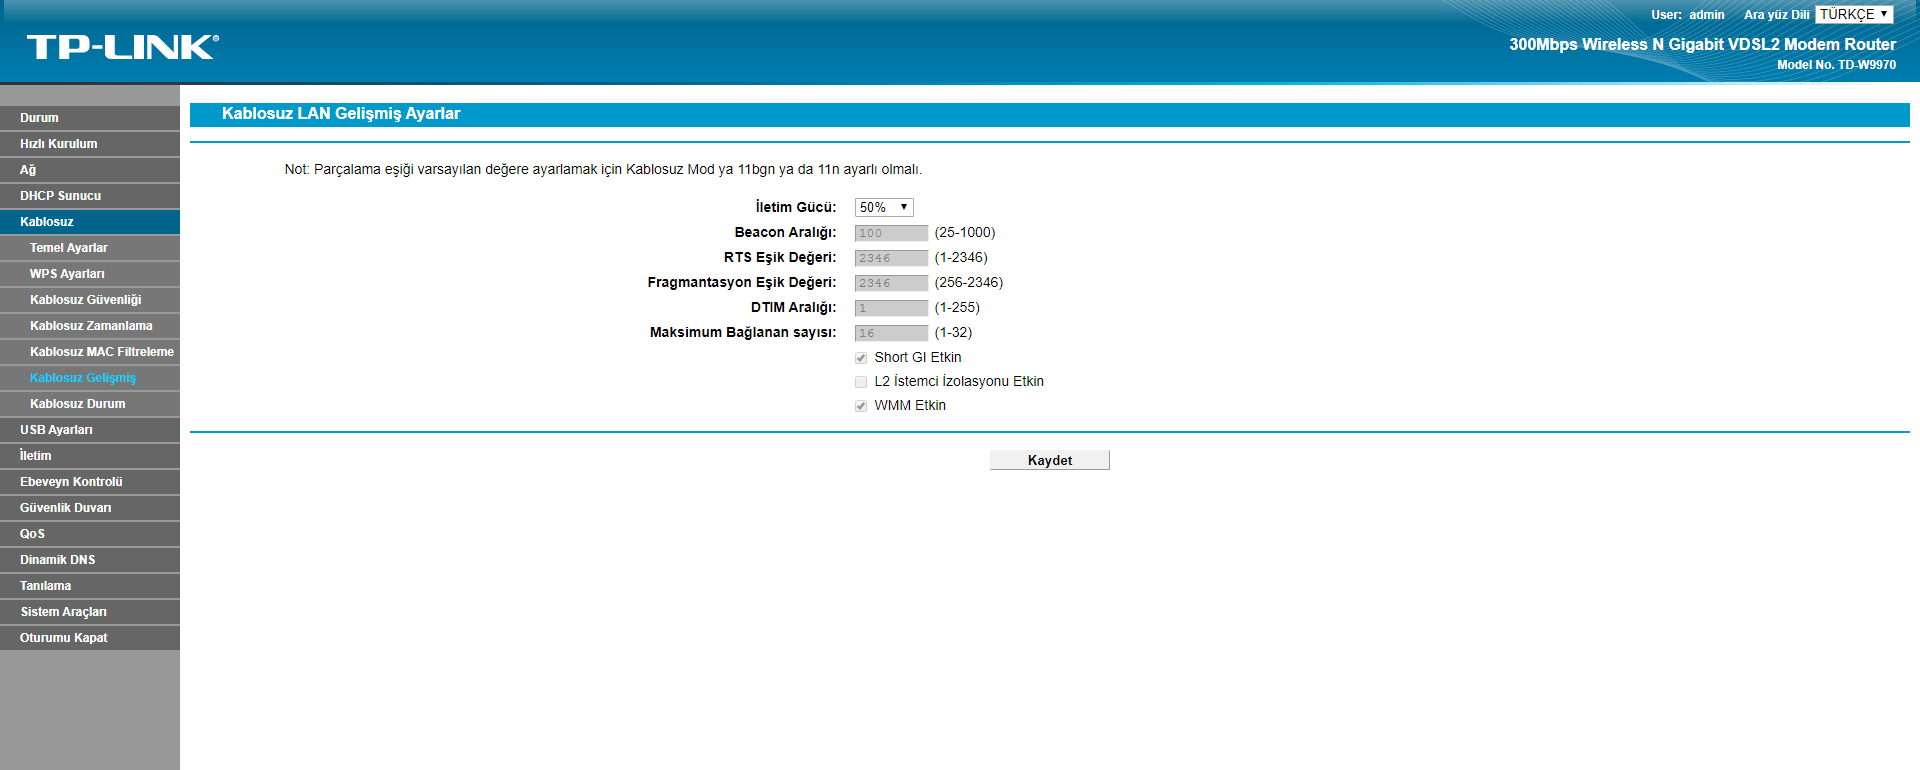Click Maksimum Bağlanan sayısı input field
1920x770 pixels.
[x=891, y=333]
